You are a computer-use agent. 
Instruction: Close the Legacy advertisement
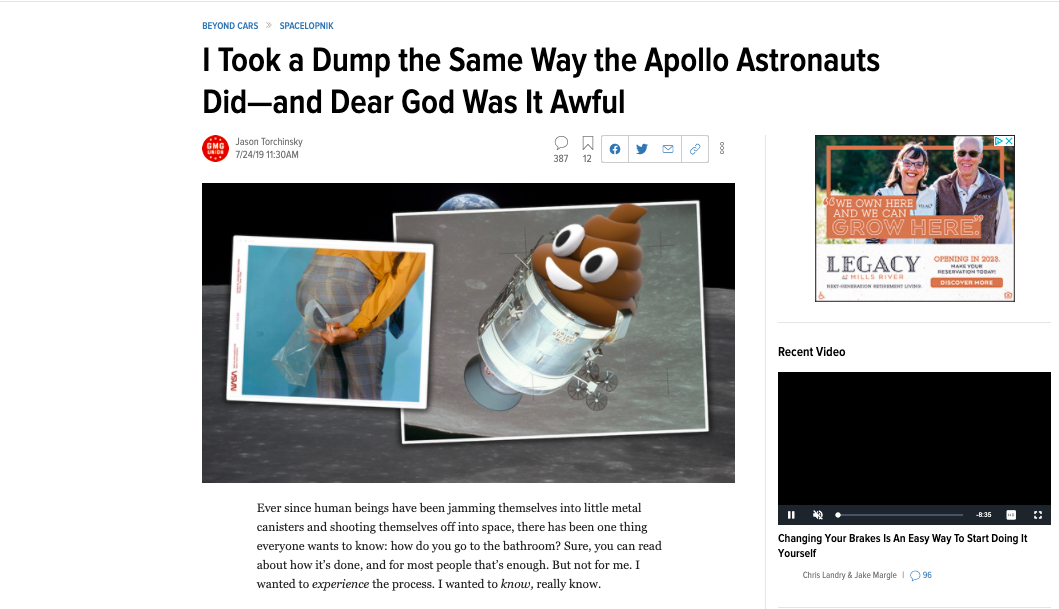[1009, 141]
